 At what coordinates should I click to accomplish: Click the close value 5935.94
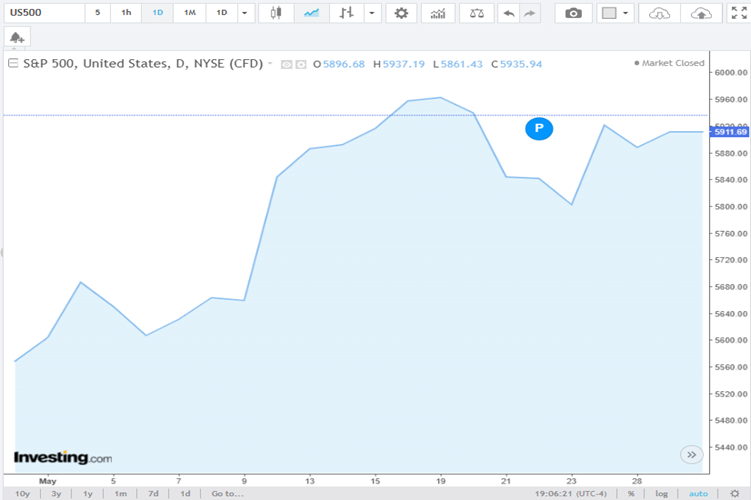point(521,64)
